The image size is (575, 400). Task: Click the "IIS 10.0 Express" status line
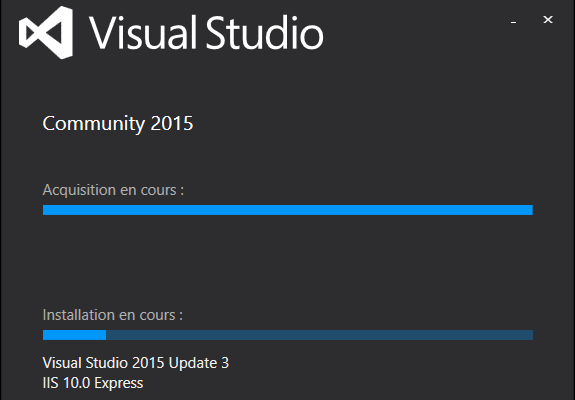coord(93,383)
